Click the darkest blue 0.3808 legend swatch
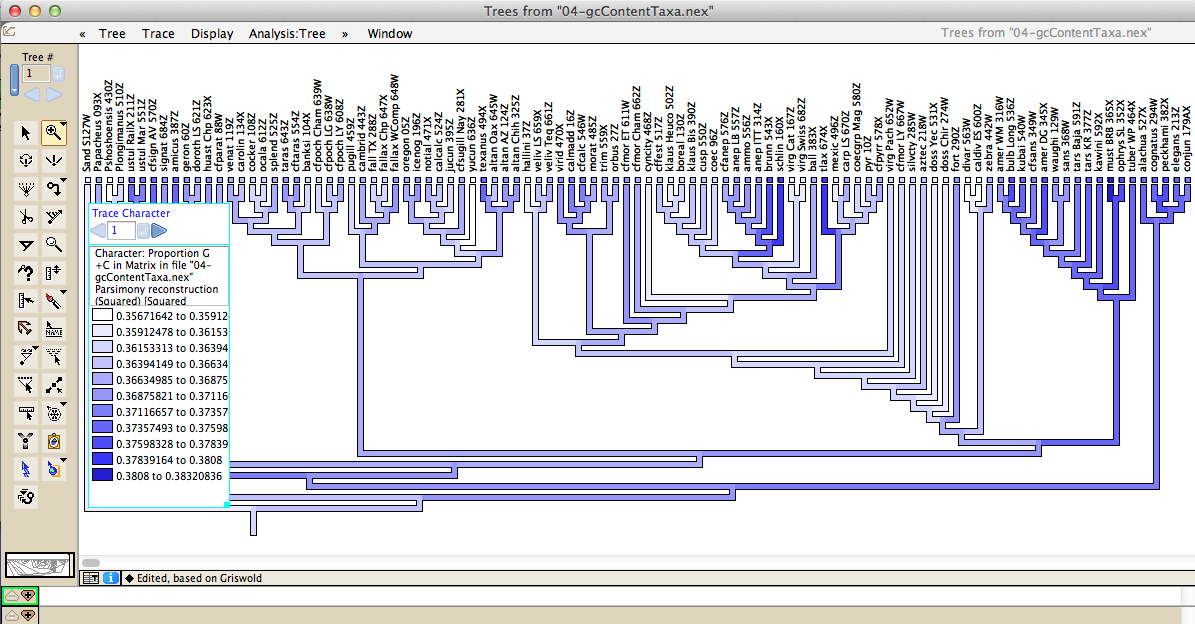The height and width of the screenshot is (624, 1195). 102,475
